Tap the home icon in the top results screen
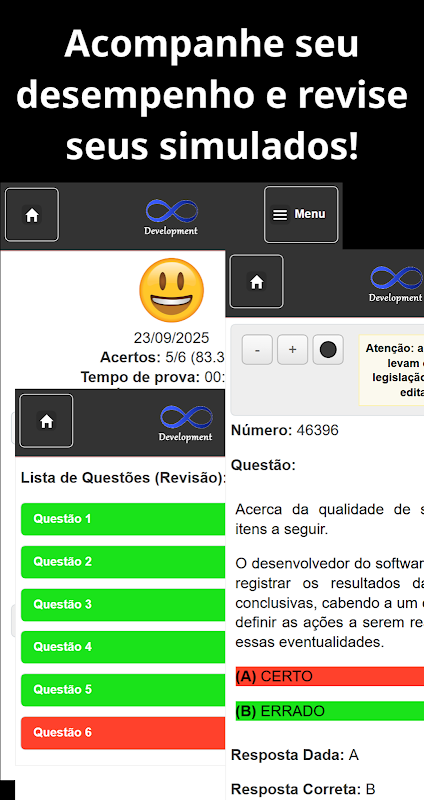 click(x=32, y=215)
